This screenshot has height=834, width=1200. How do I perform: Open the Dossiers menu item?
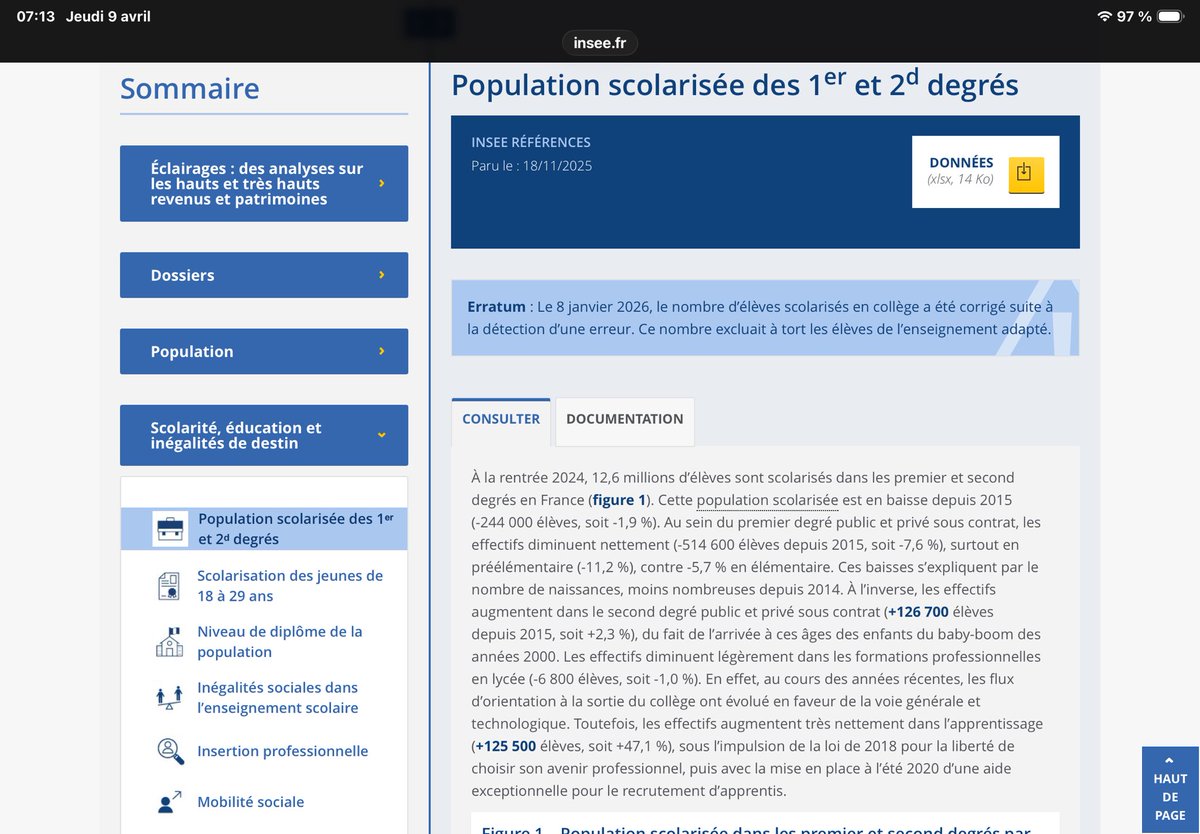pyautogui.click(x=264, y=275)
